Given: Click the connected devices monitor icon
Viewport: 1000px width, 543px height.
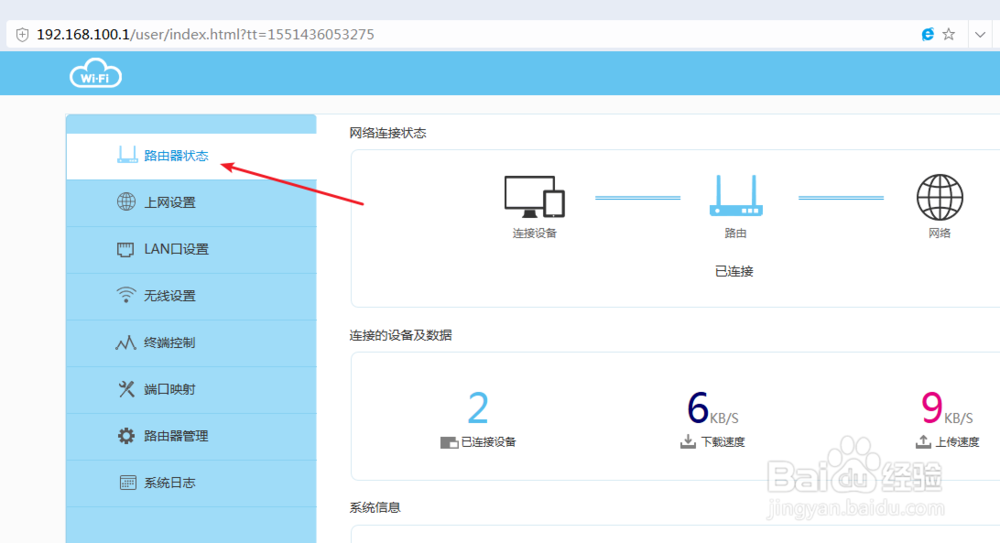Looking at the screenshot, I should pos(534,197).
